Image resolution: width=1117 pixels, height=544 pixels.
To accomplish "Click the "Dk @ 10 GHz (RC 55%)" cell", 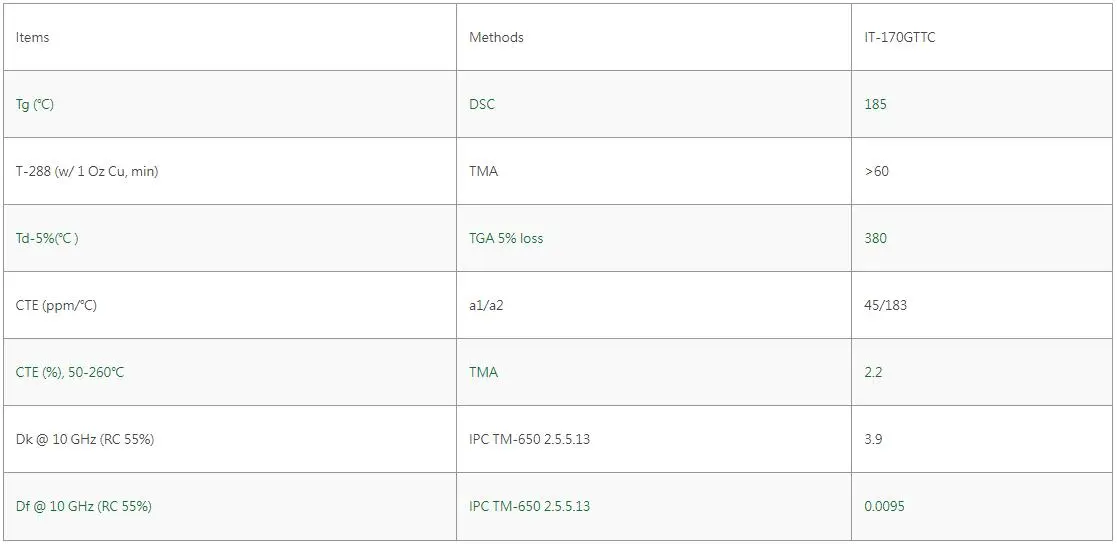I will click(85, 439).
